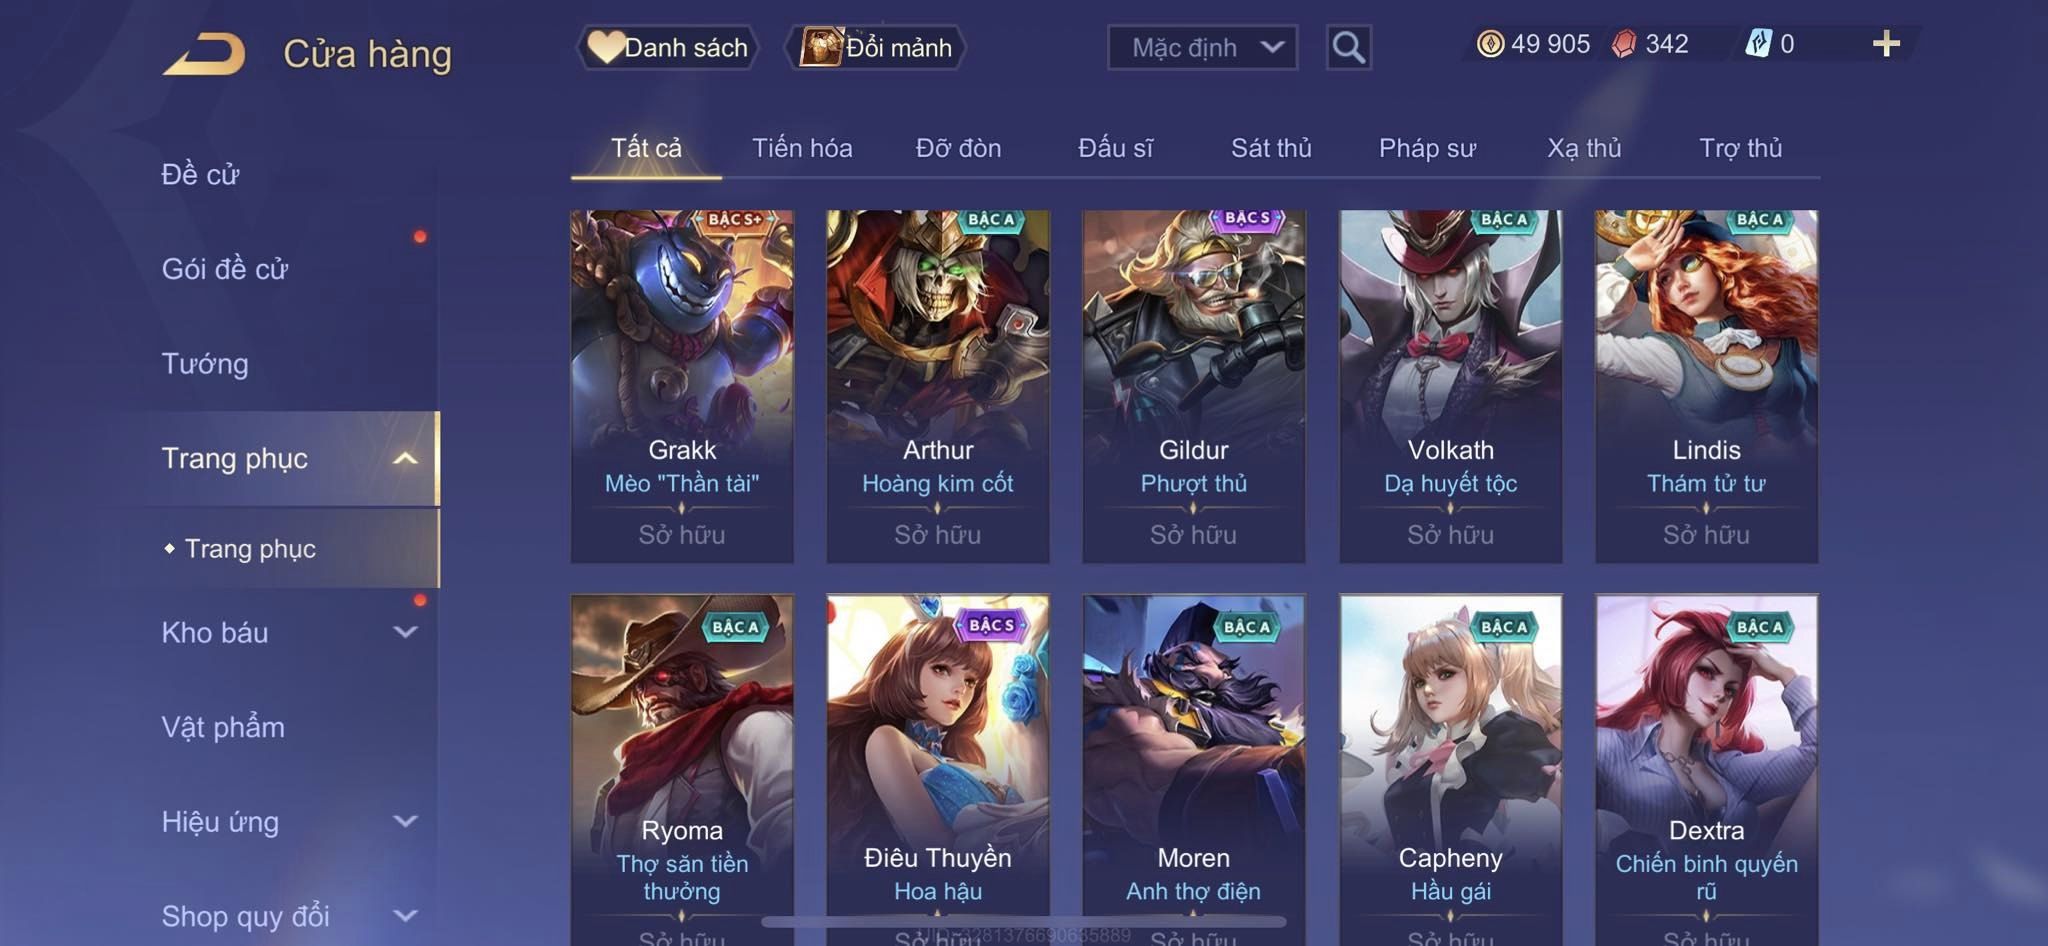Screen dimensions: 2048x946
Task: Switch to the Tiến hóa tab
Action: [802, 148]
